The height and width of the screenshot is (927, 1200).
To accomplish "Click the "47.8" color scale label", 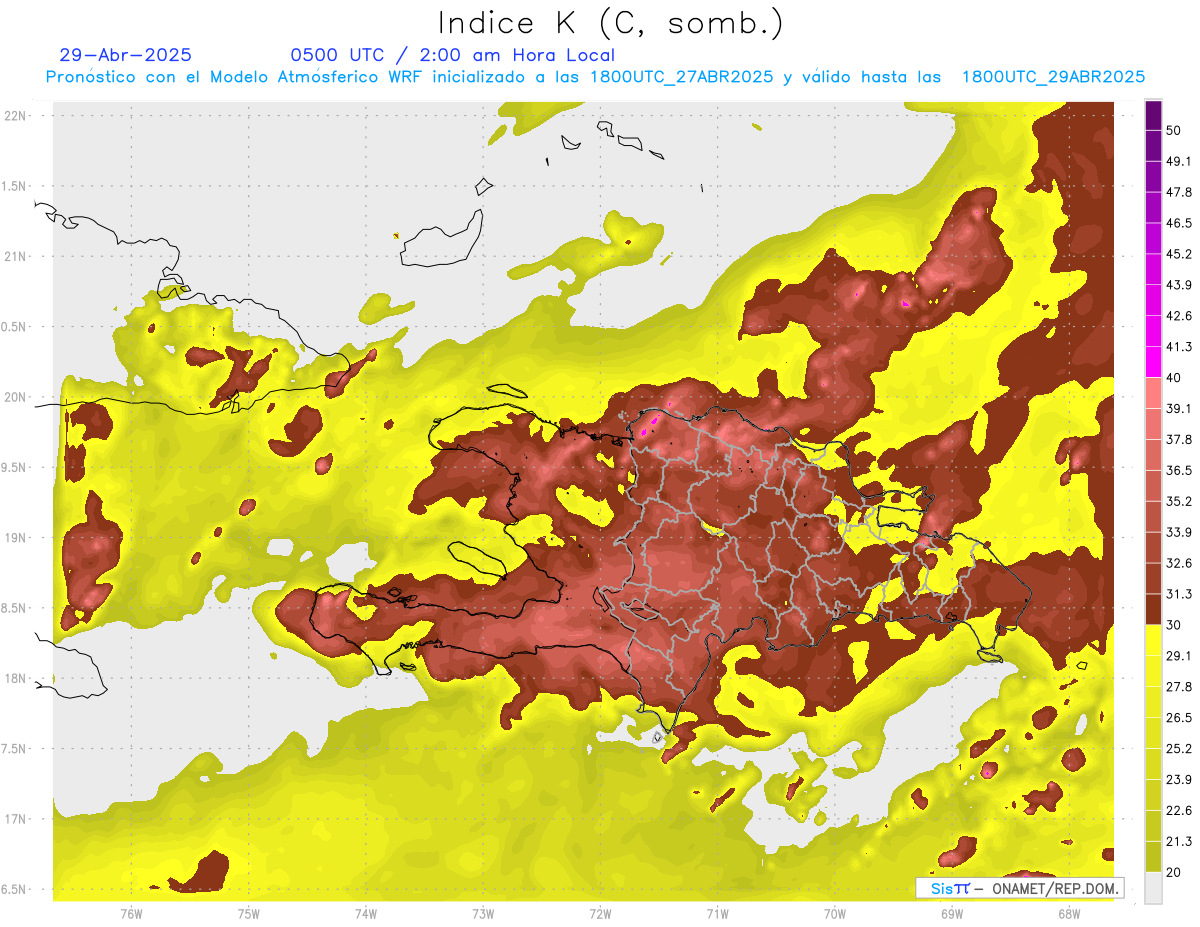I will click(x=1179, y=192).
